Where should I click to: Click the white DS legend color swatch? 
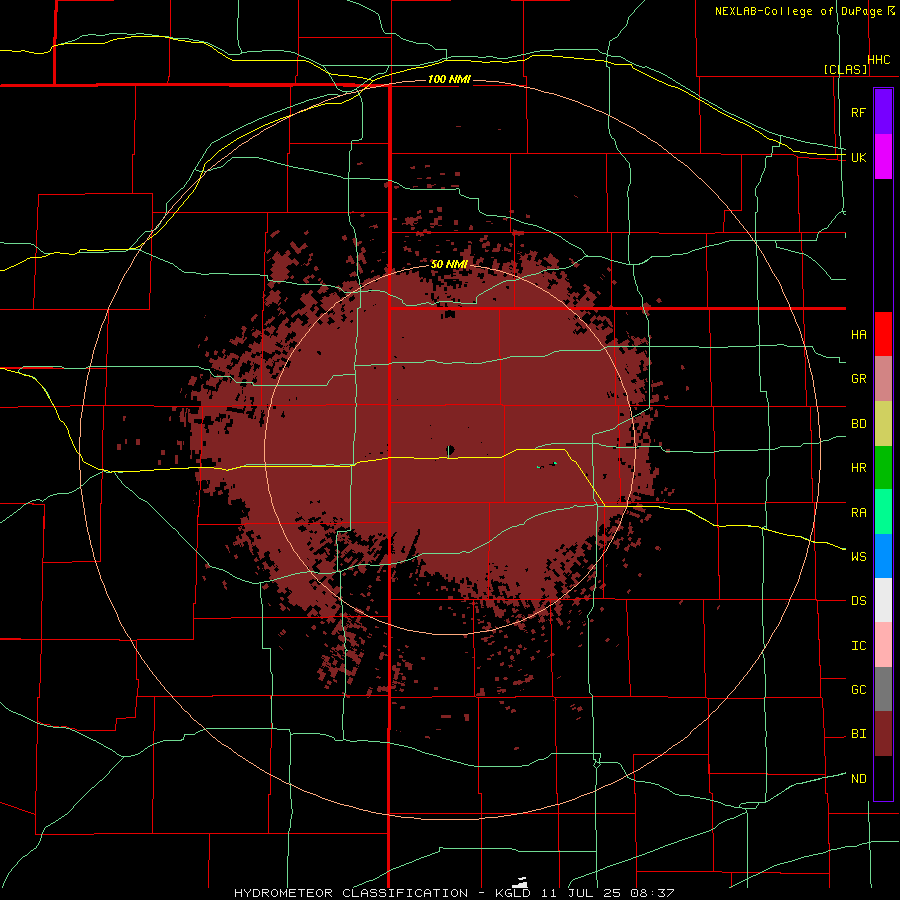[883, 600]
